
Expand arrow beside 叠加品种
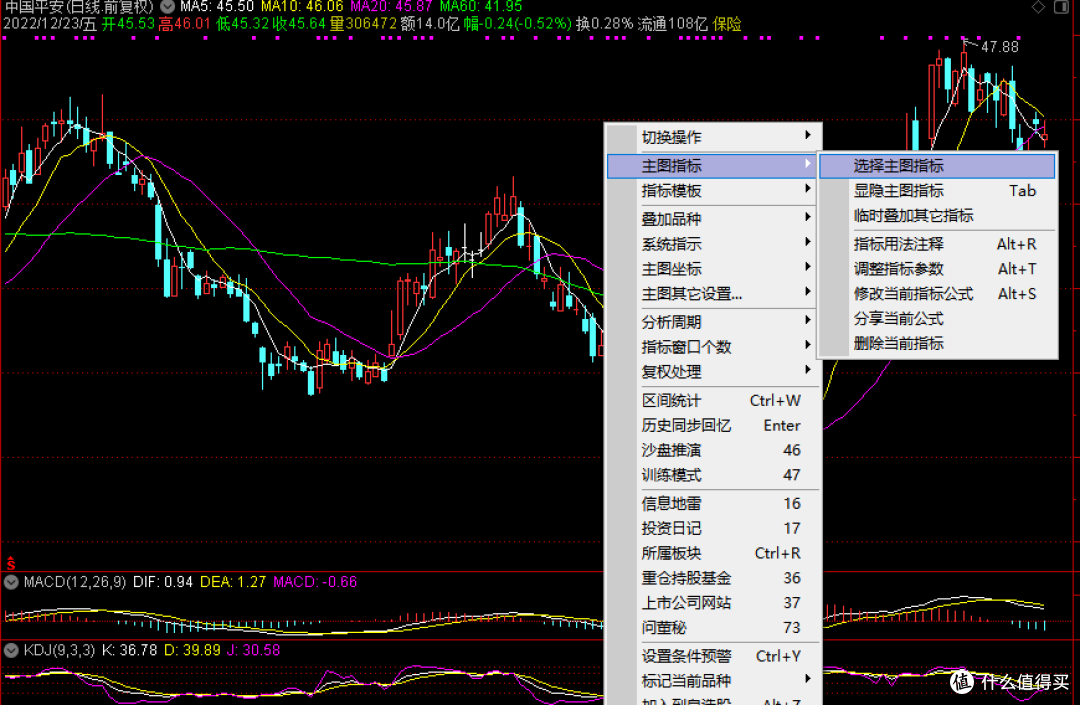pos(808,217)
